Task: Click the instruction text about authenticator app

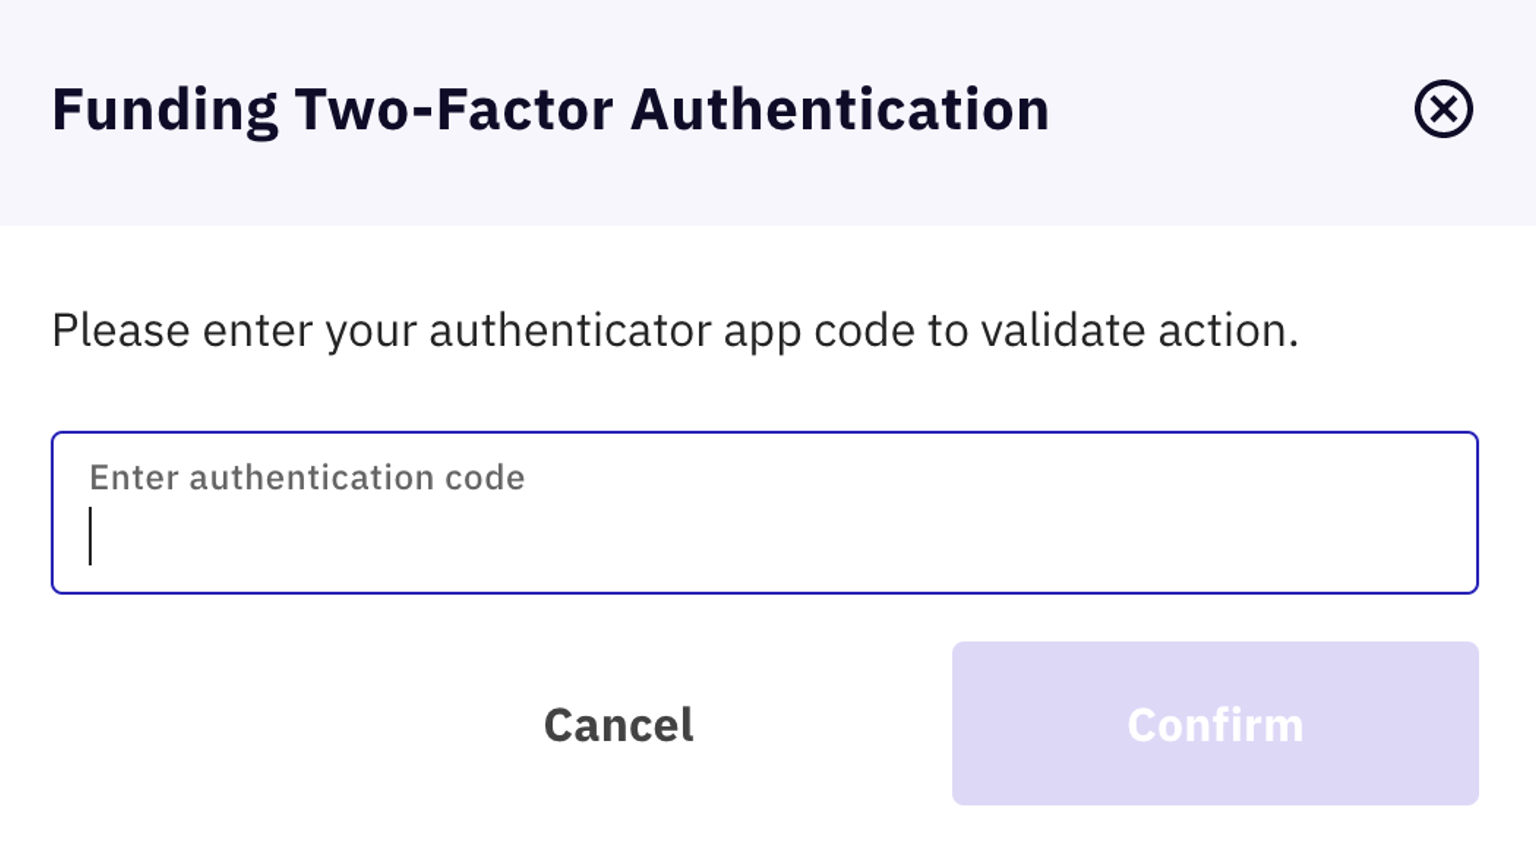Action: 675,328
